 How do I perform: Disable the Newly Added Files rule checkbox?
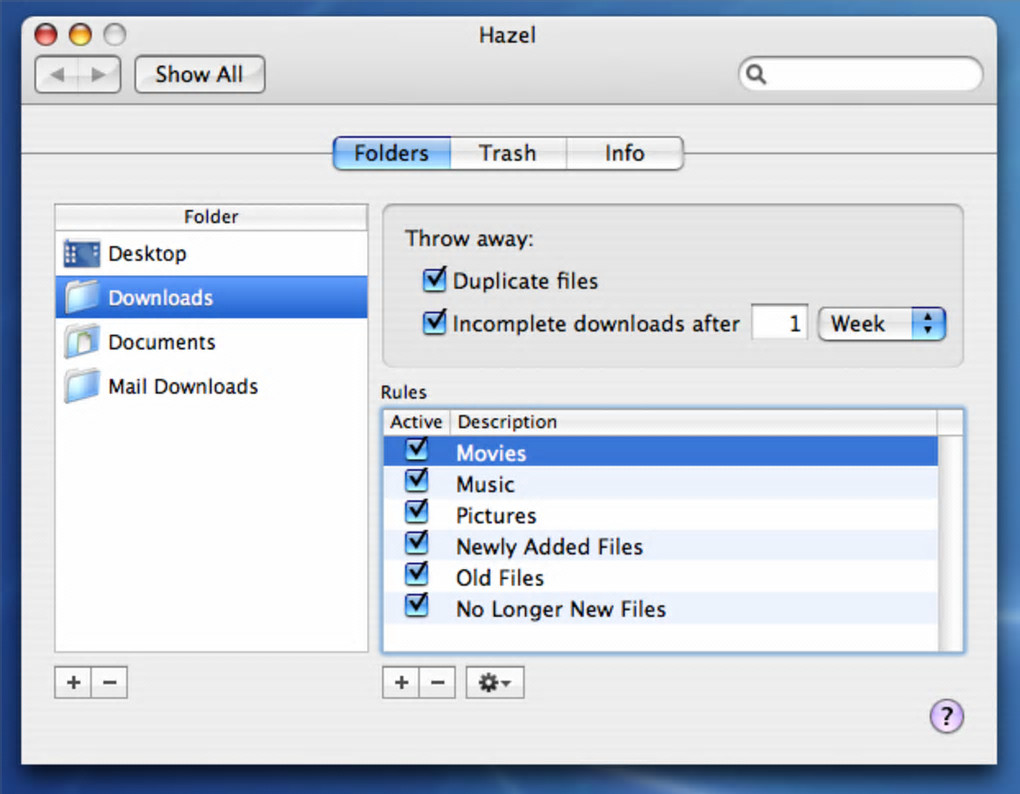tap(416, 544)
